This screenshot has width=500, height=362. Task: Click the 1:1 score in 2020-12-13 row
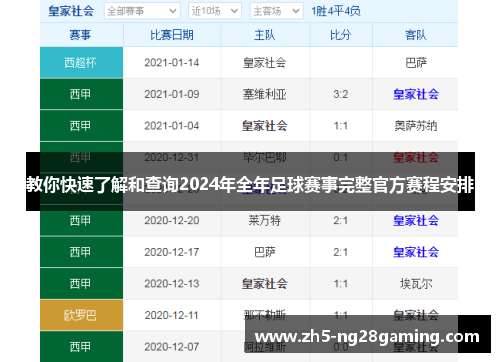click(x=341, y=284)
